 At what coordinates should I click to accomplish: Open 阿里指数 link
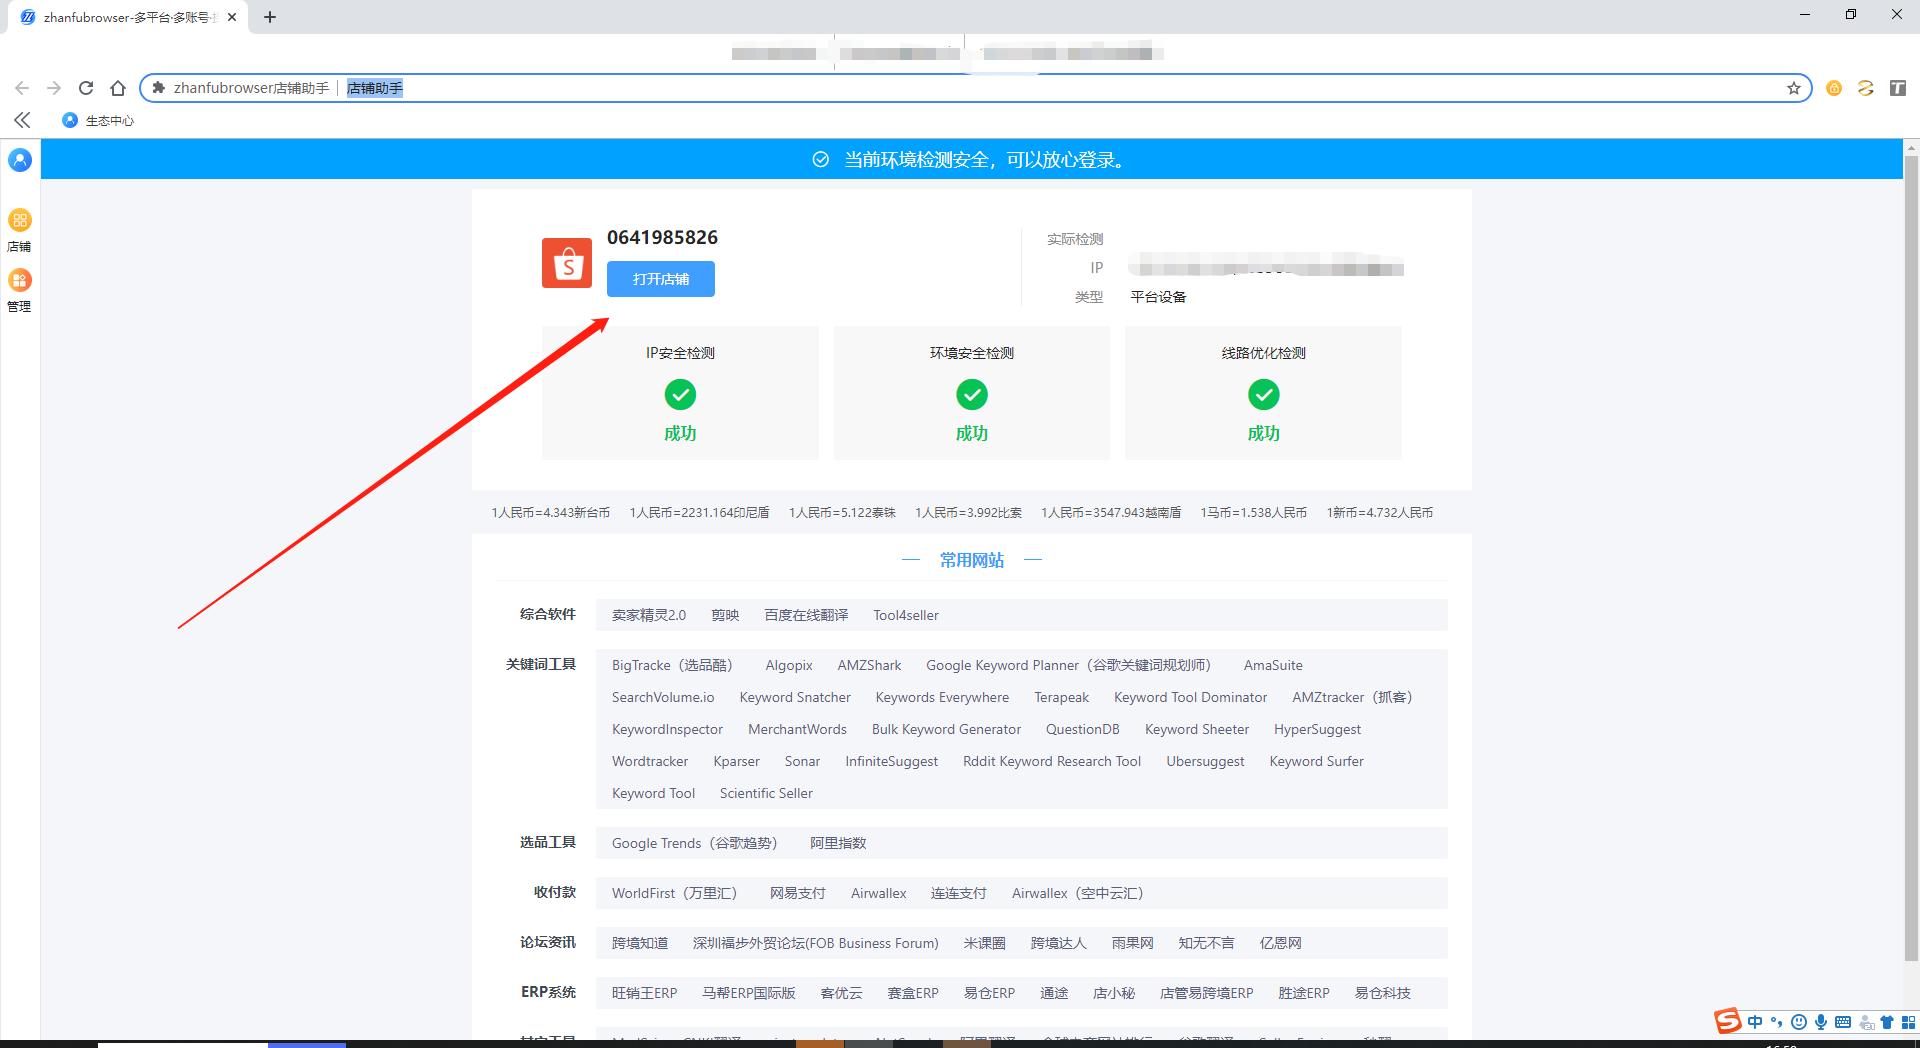coord(838,843)
